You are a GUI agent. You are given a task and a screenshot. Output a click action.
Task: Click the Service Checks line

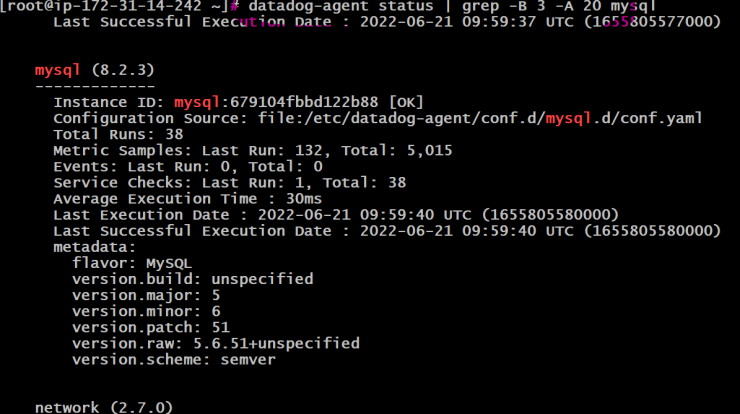229,183
